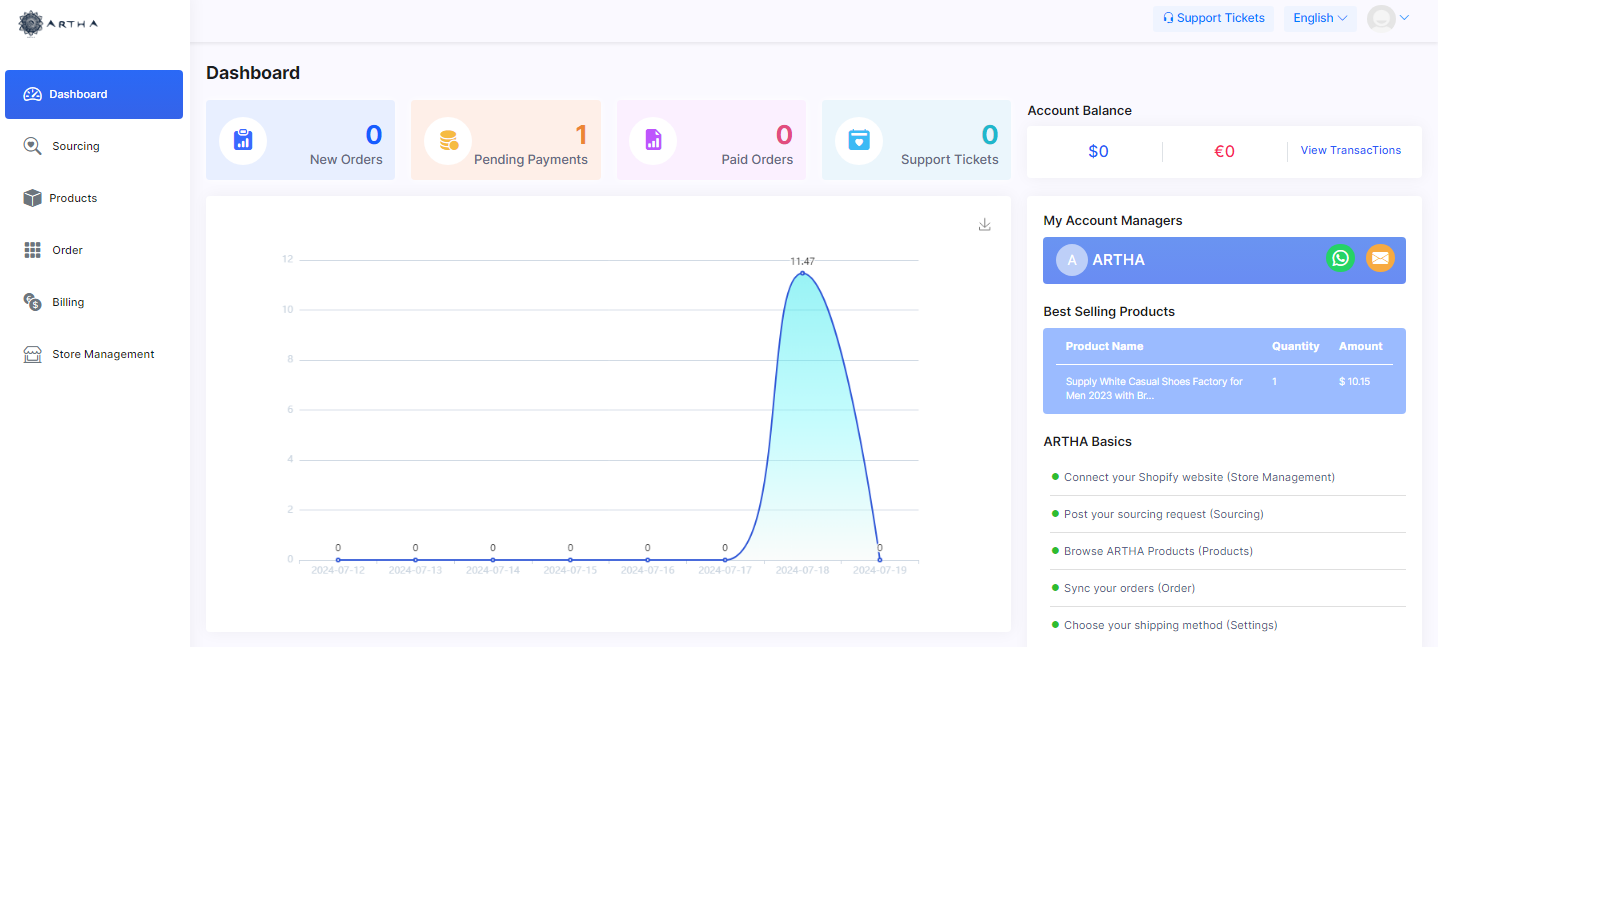Contact the account manager via WhatsApp icon
Viewport: 1600px width, 900px height.
click(x=1340, y=258)
